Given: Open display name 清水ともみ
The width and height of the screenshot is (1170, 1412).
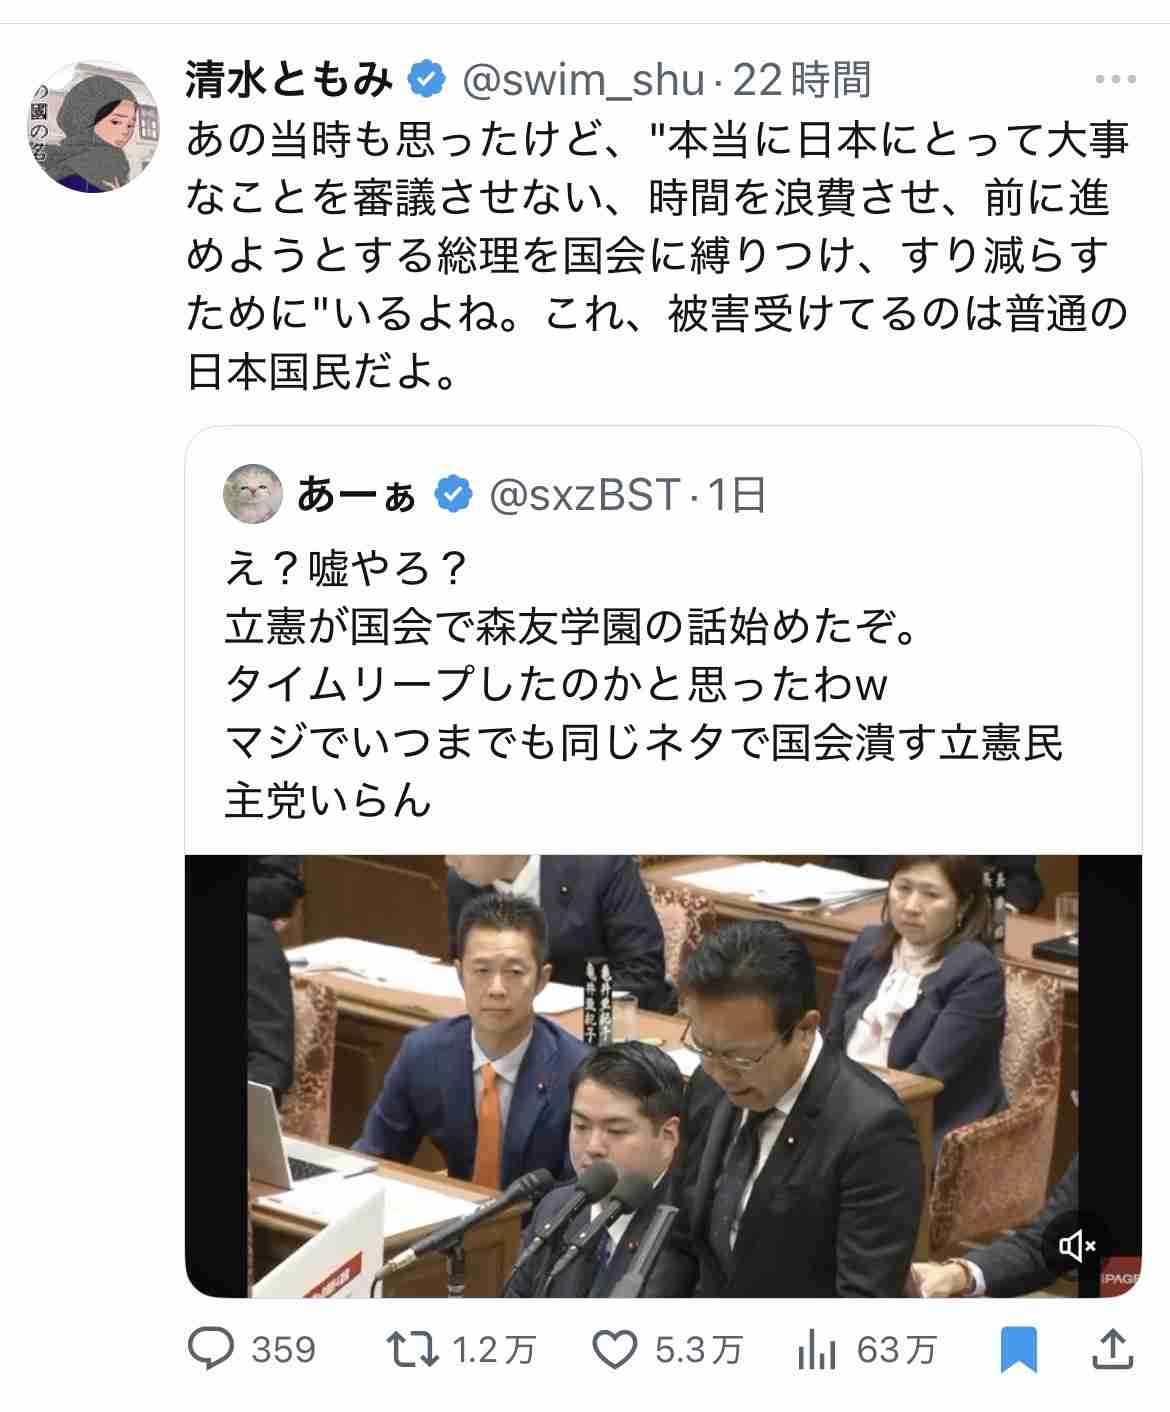Looking at the screenshot, I should click(290, 80).
